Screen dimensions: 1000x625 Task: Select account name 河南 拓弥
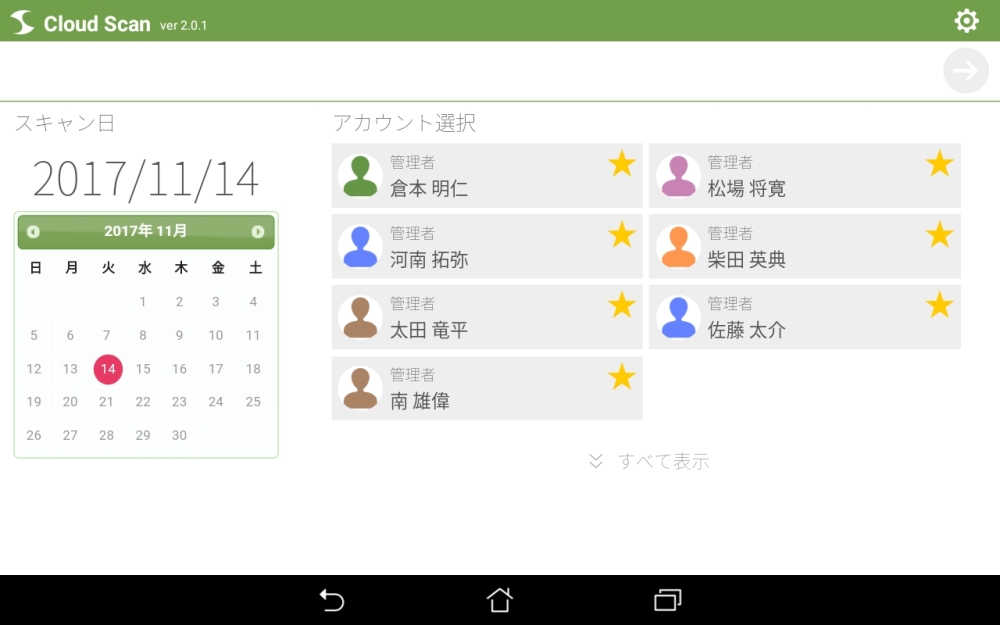point(429,260)
